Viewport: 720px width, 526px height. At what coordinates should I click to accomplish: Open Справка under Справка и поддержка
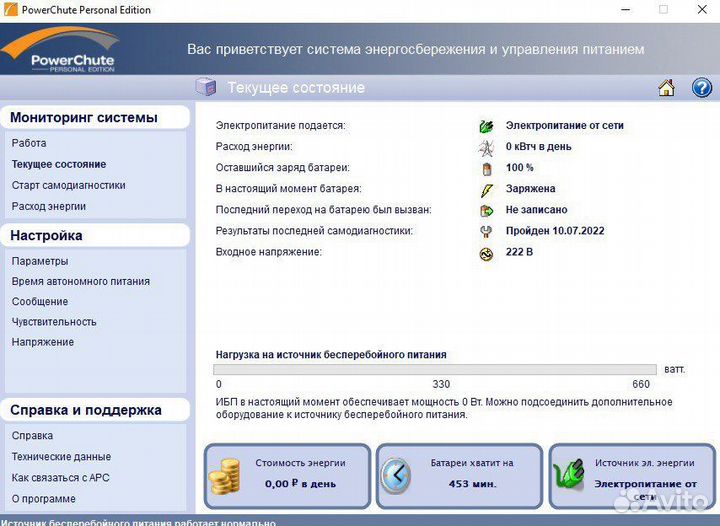pyautogui.click(x=32, y=436)
